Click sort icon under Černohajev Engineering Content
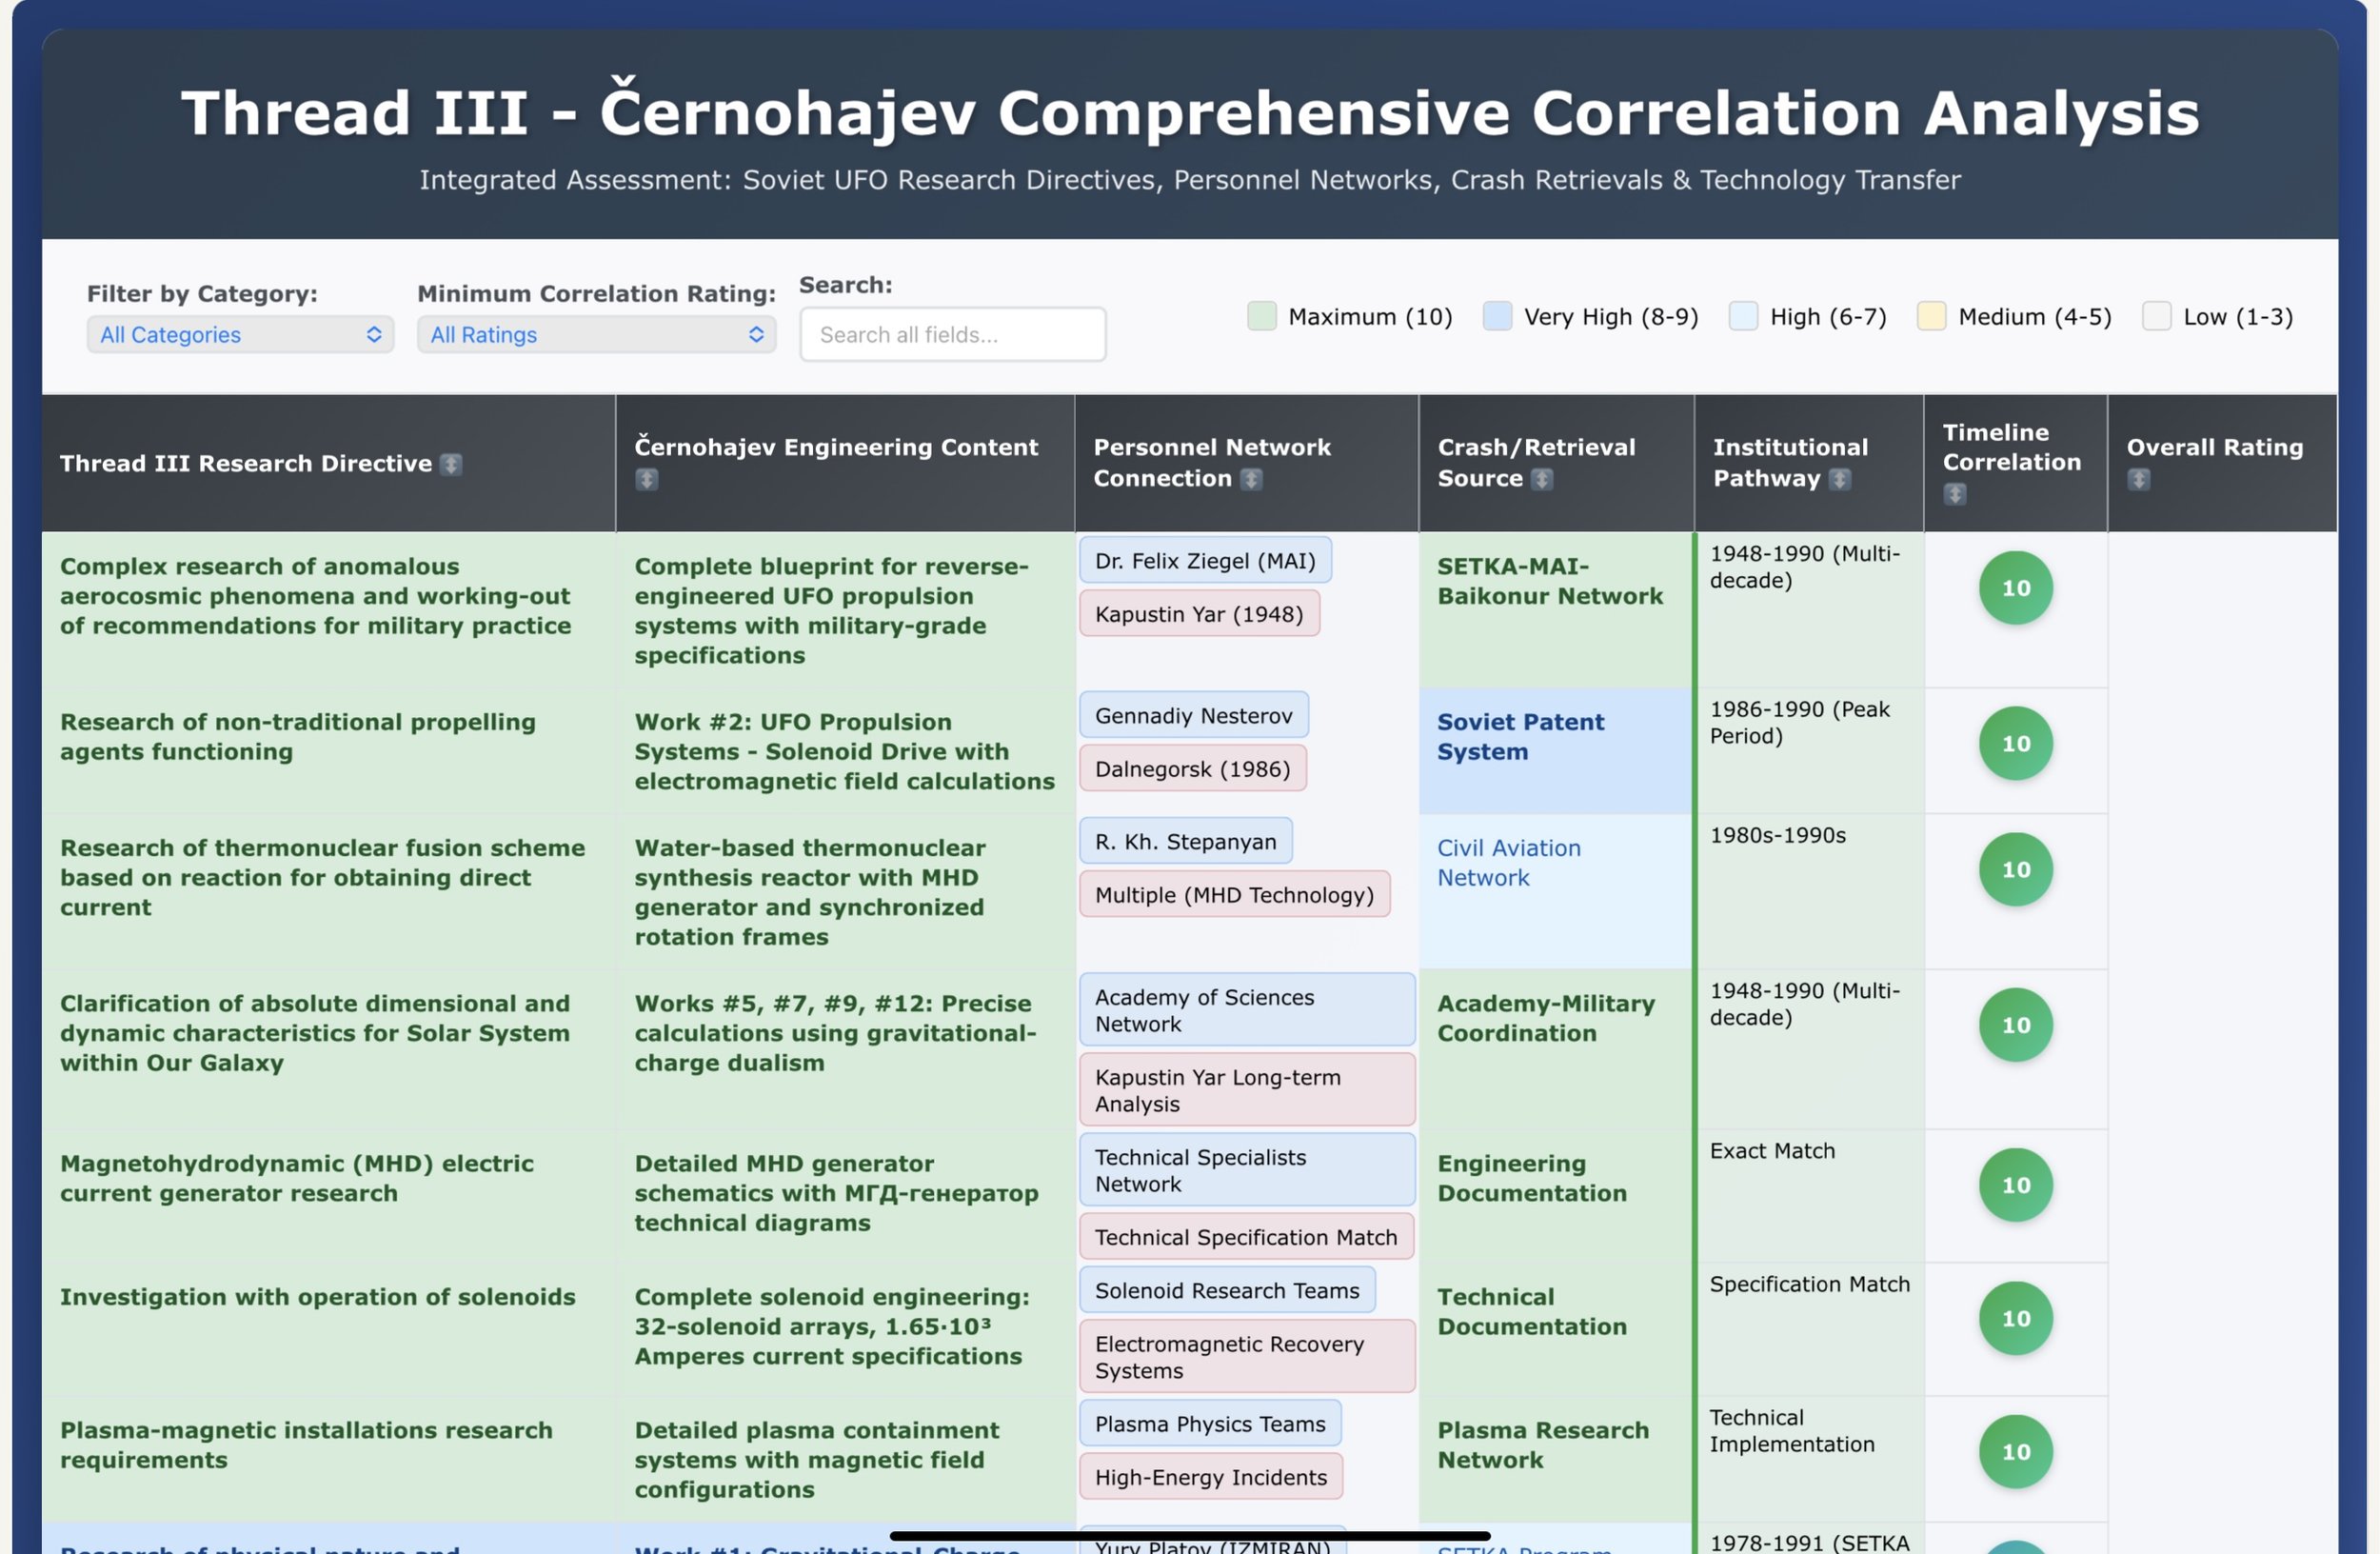The image size is (2380, 1554). pos(647,480)
